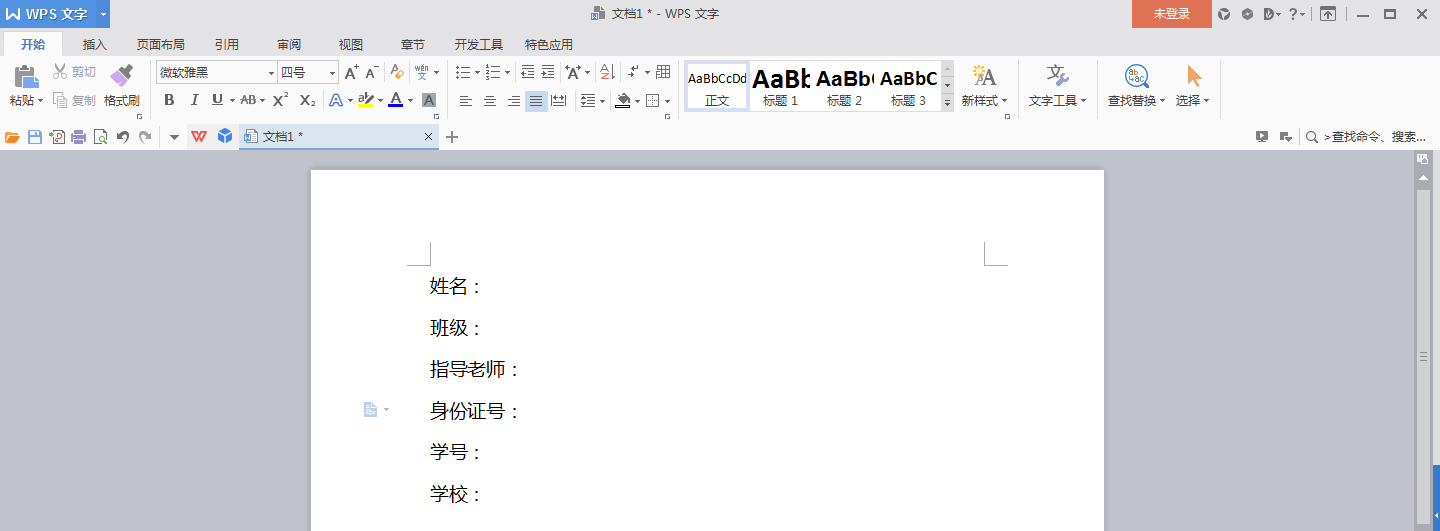
Task: Click 未登录 login button
Action: tap(1172, 14)
